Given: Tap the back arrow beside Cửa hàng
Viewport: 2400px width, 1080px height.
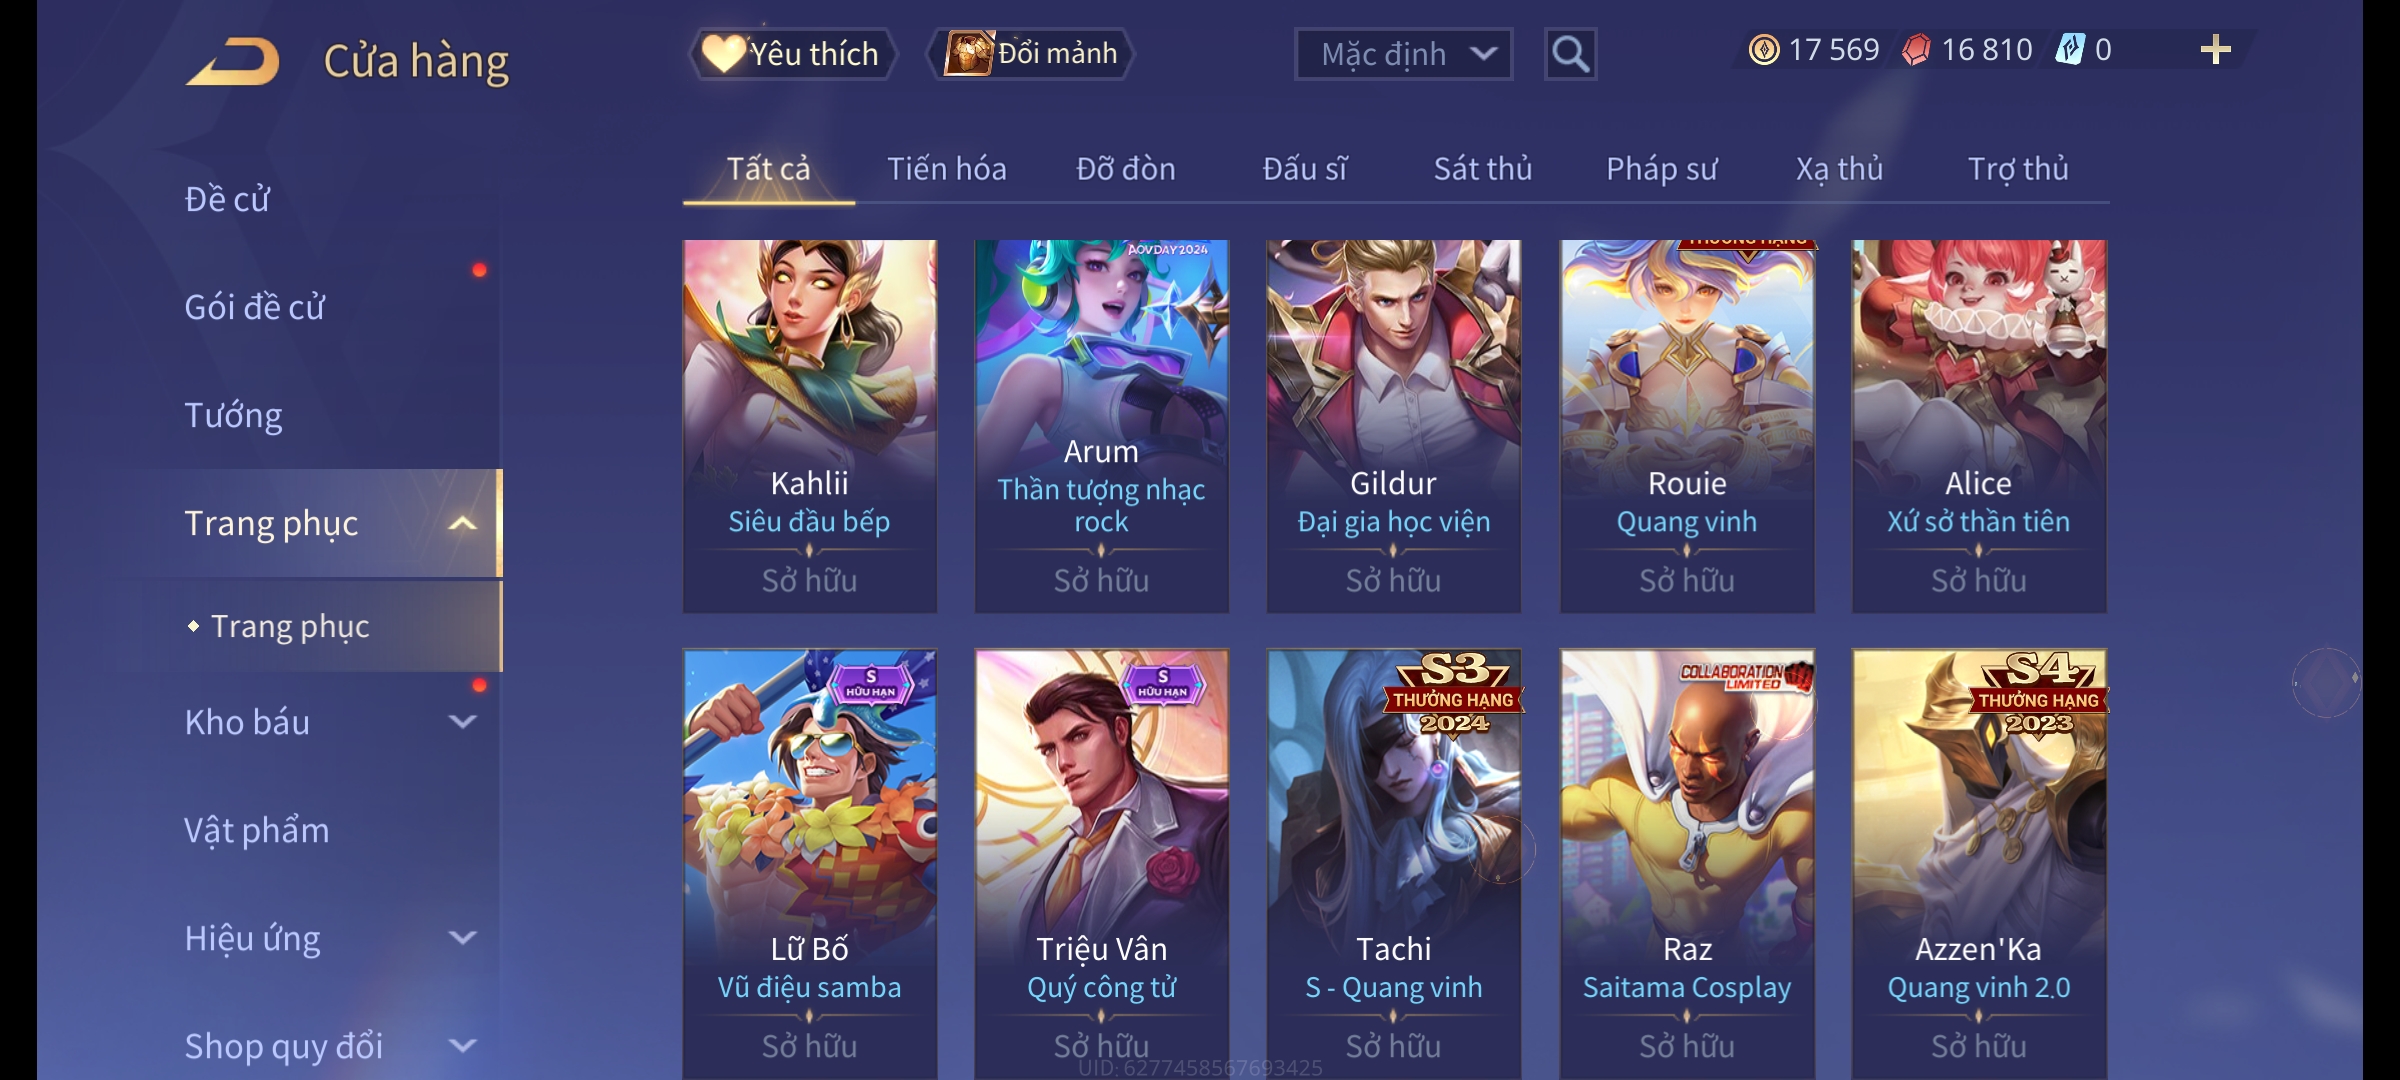Looking at the screenshot, I should [232, 61].
